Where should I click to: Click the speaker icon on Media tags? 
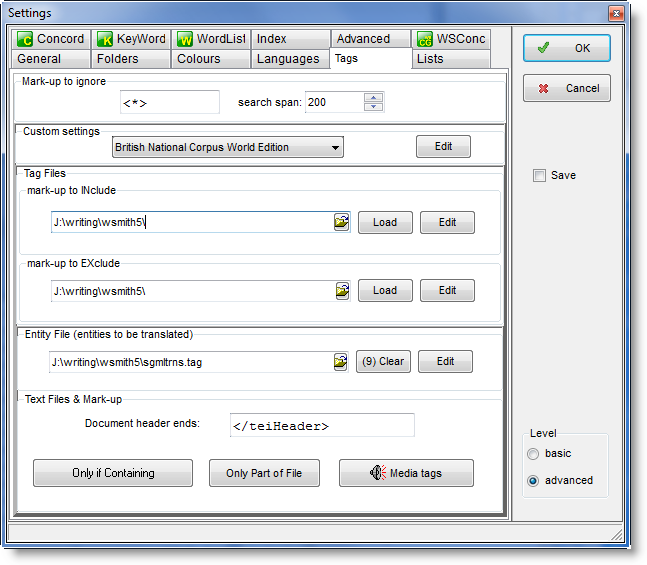click(x=378, y=473)
